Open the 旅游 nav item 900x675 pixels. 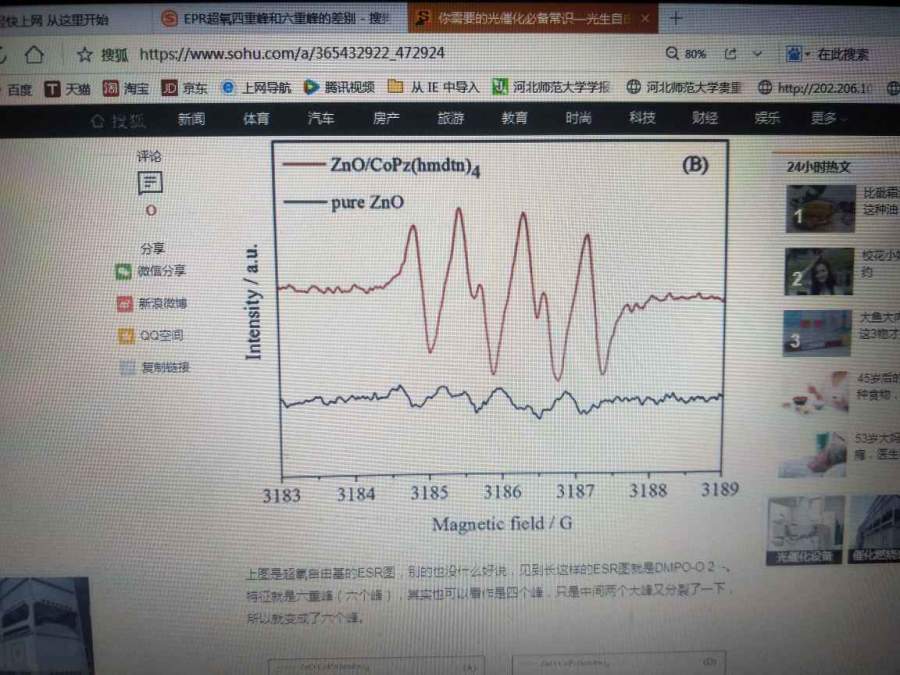click(450, 118)
